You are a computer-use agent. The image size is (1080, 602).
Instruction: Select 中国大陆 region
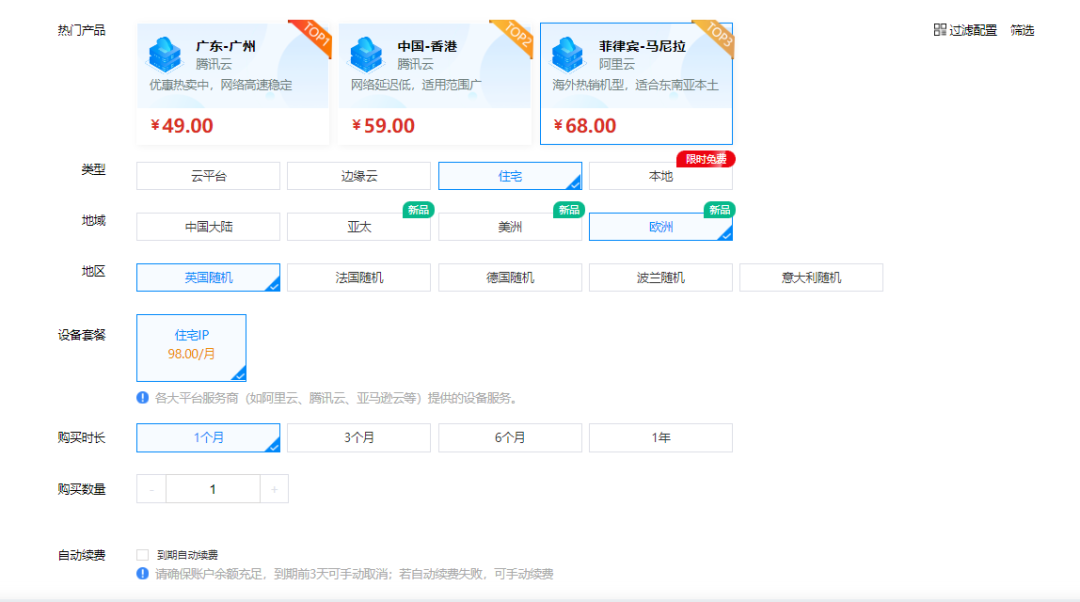point(208,227)
